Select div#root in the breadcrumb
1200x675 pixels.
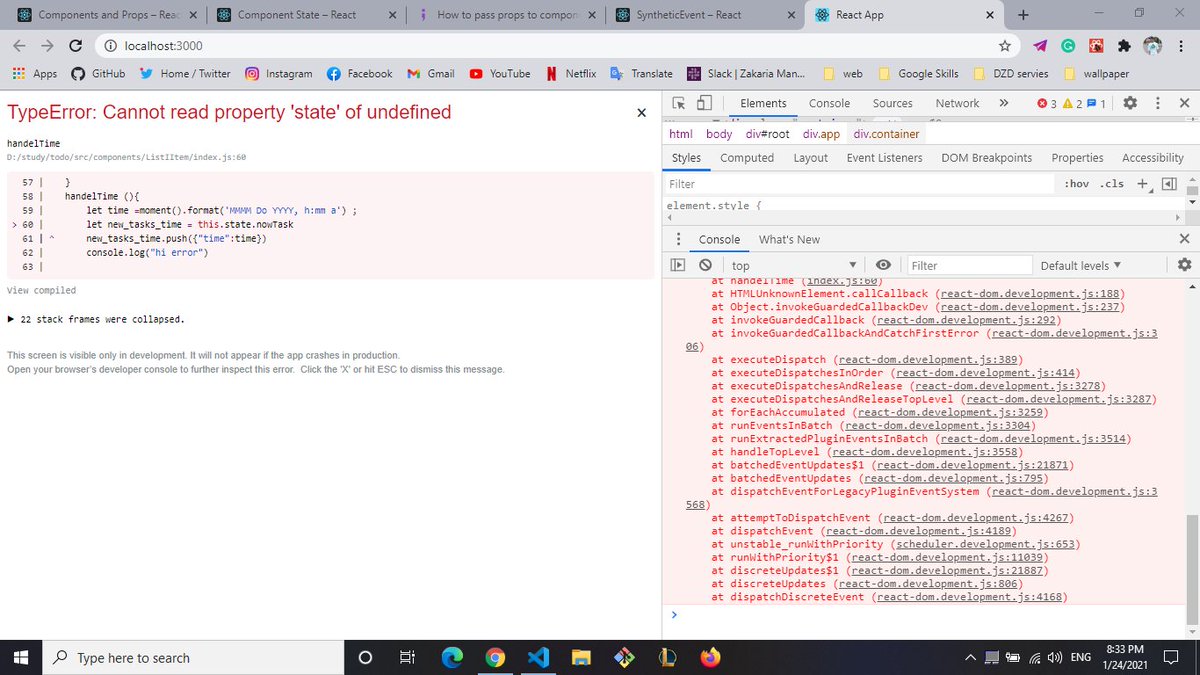pyautogui.click(x=768, y=134)
